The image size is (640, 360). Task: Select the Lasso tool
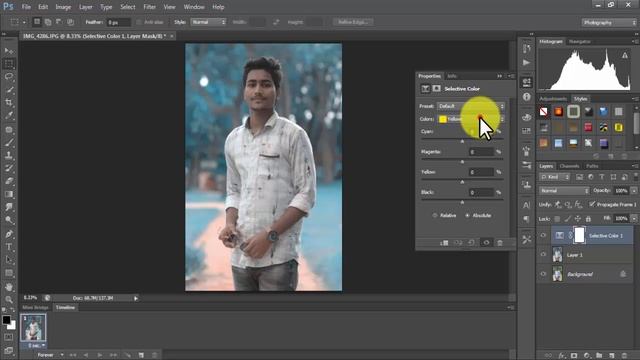pos(9,77)
